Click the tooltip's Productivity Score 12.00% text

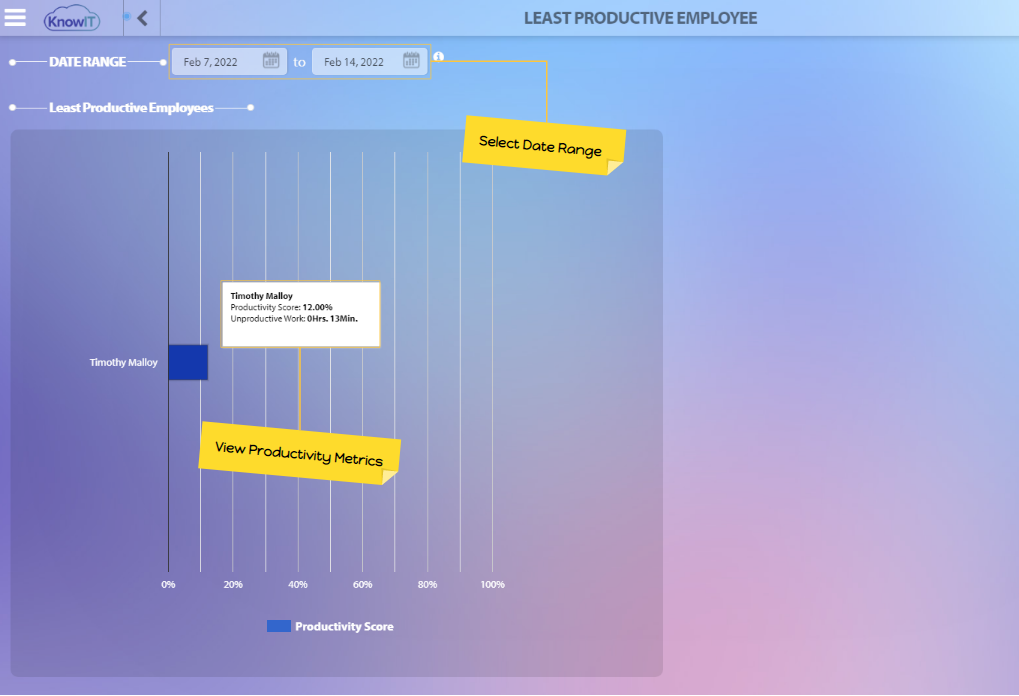click(x=281, y=307)
